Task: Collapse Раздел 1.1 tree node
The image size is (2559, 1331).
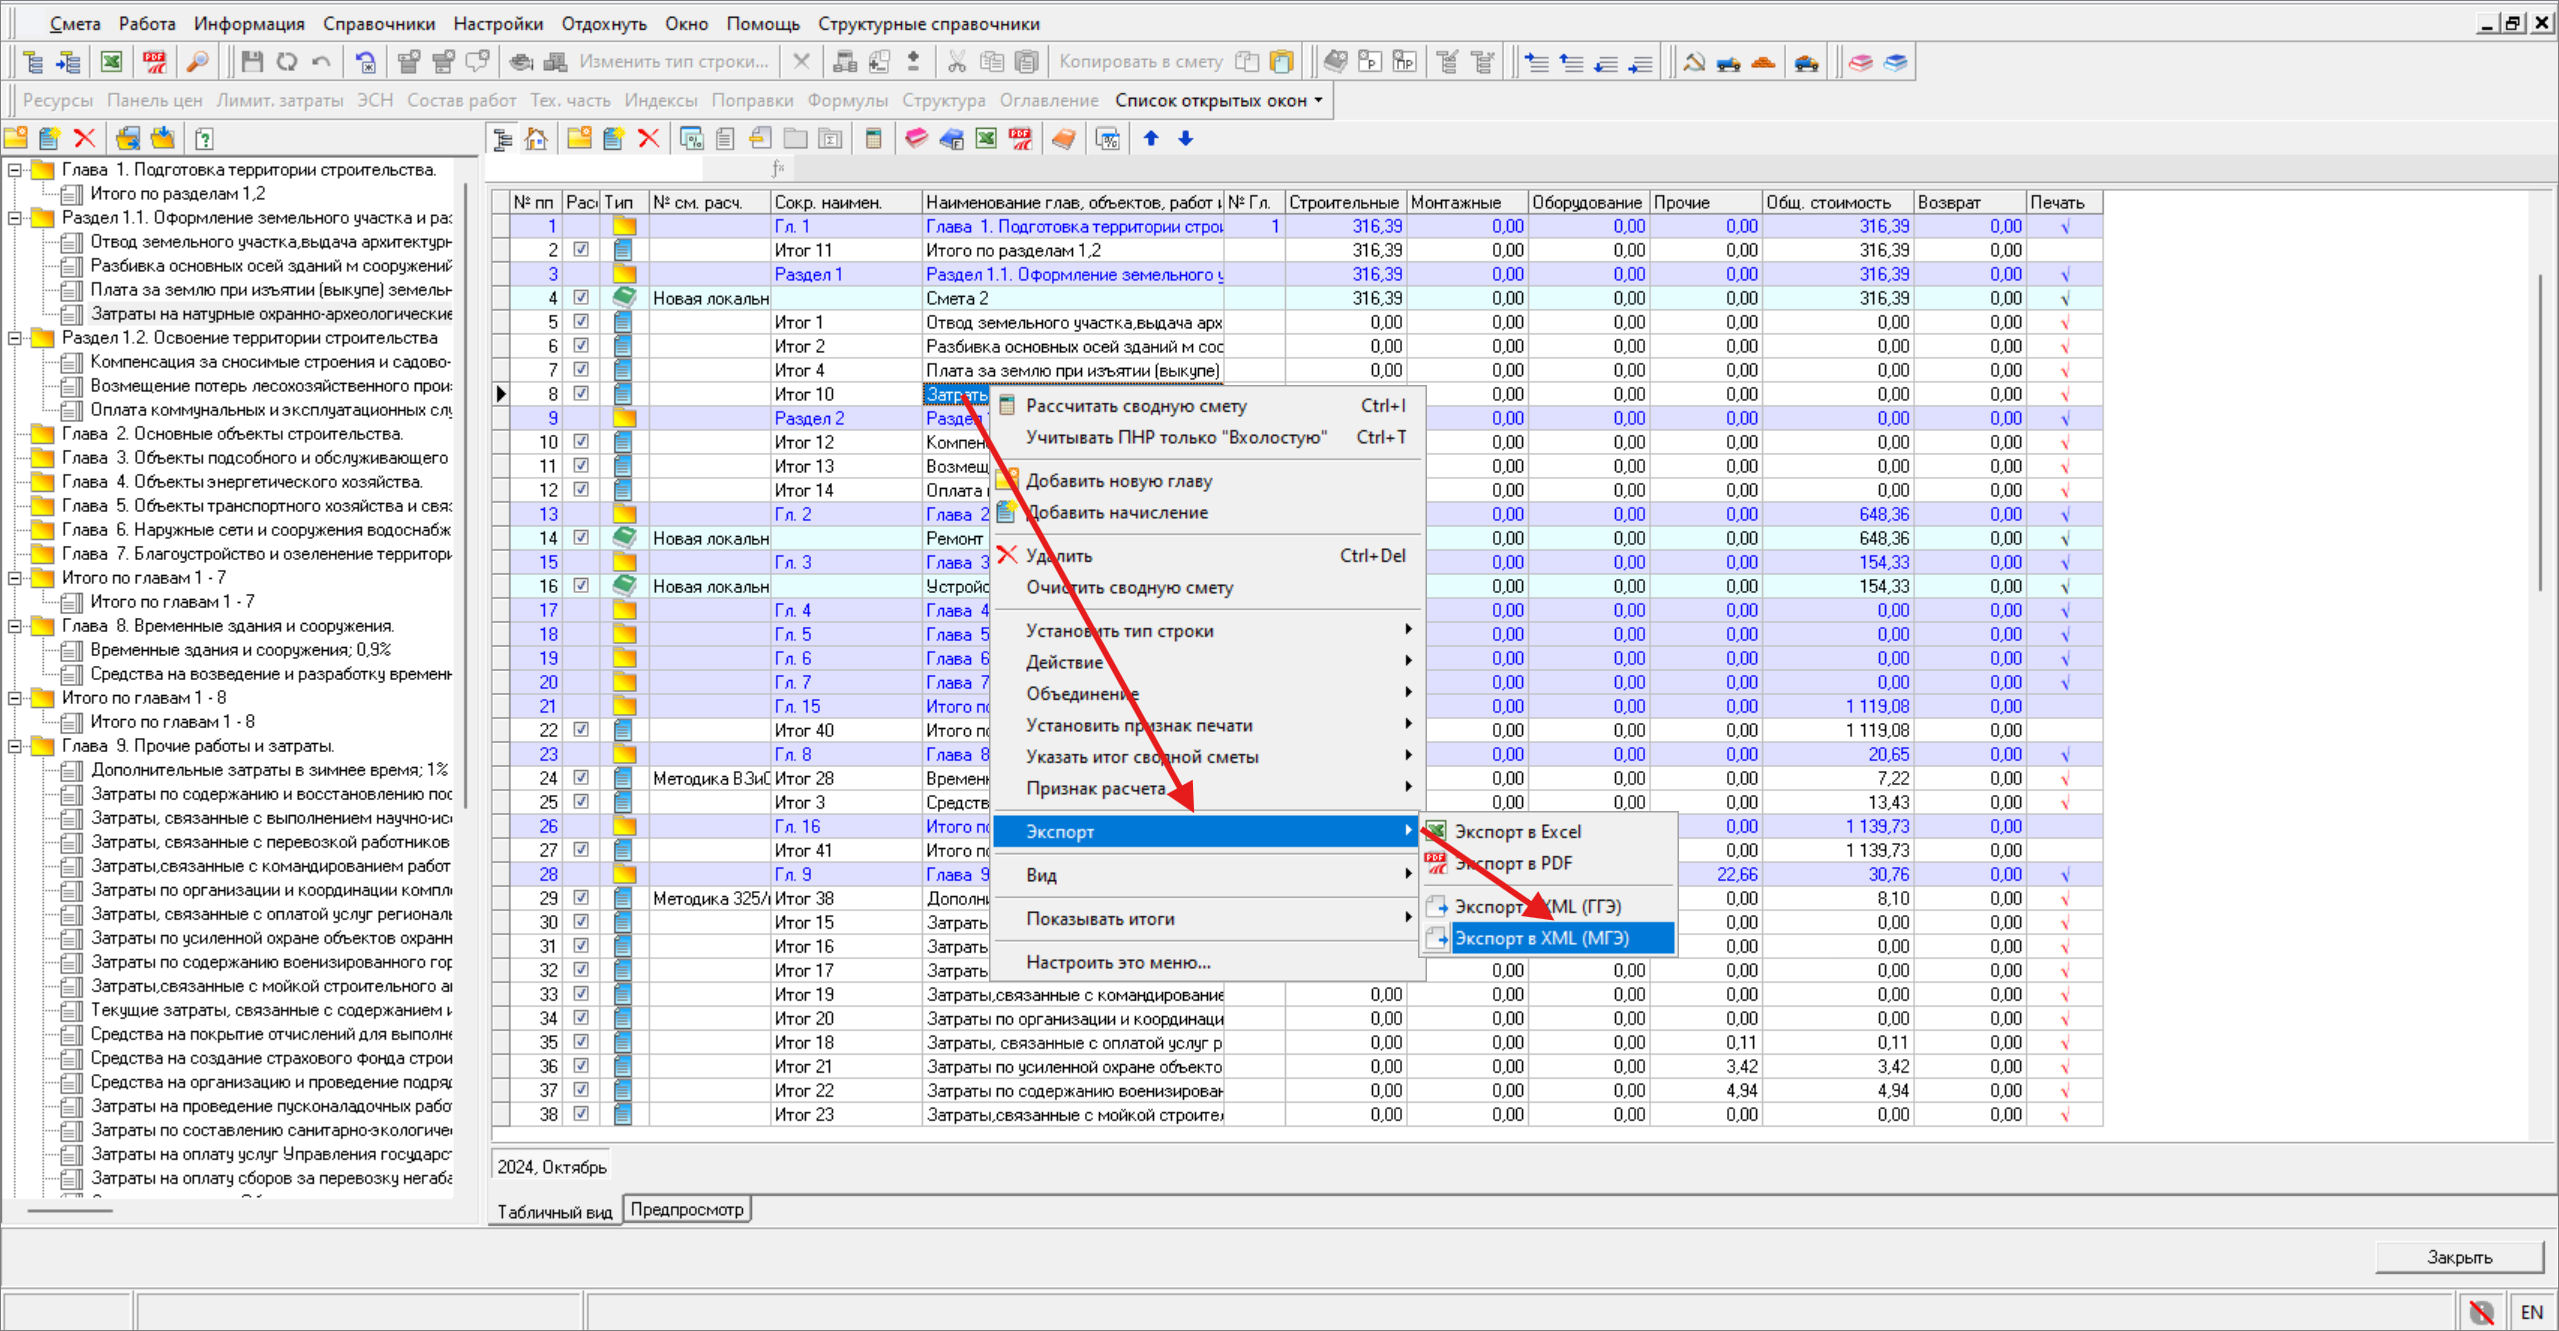Action: click(15, 218)
